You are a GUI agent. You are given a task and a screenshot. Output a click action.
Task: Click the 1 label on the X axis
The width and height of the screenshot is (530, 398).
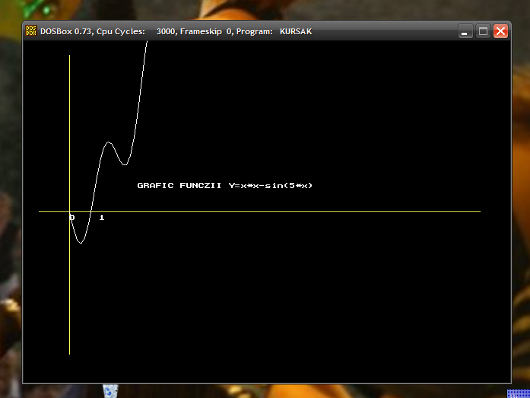[x=102, y=217]
